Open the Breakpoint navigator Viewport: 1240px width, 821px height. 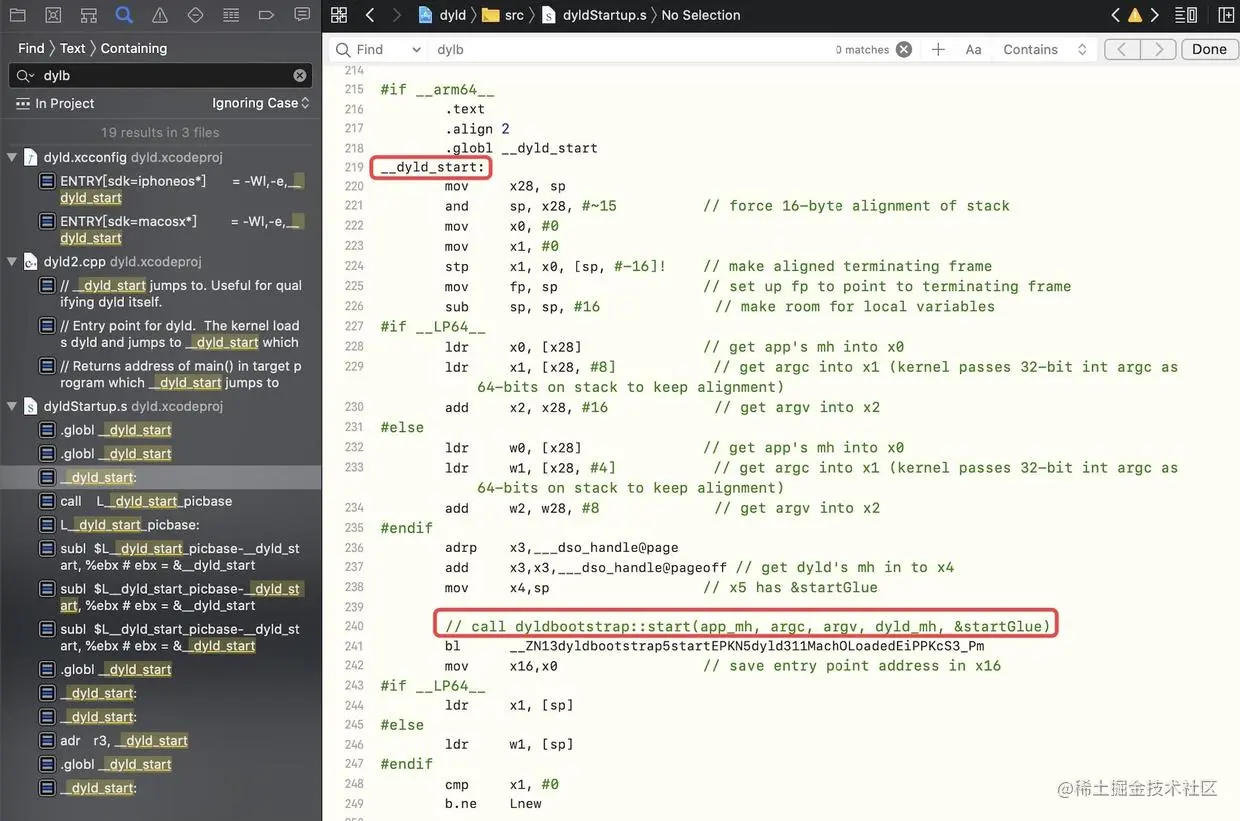point(266,14)
